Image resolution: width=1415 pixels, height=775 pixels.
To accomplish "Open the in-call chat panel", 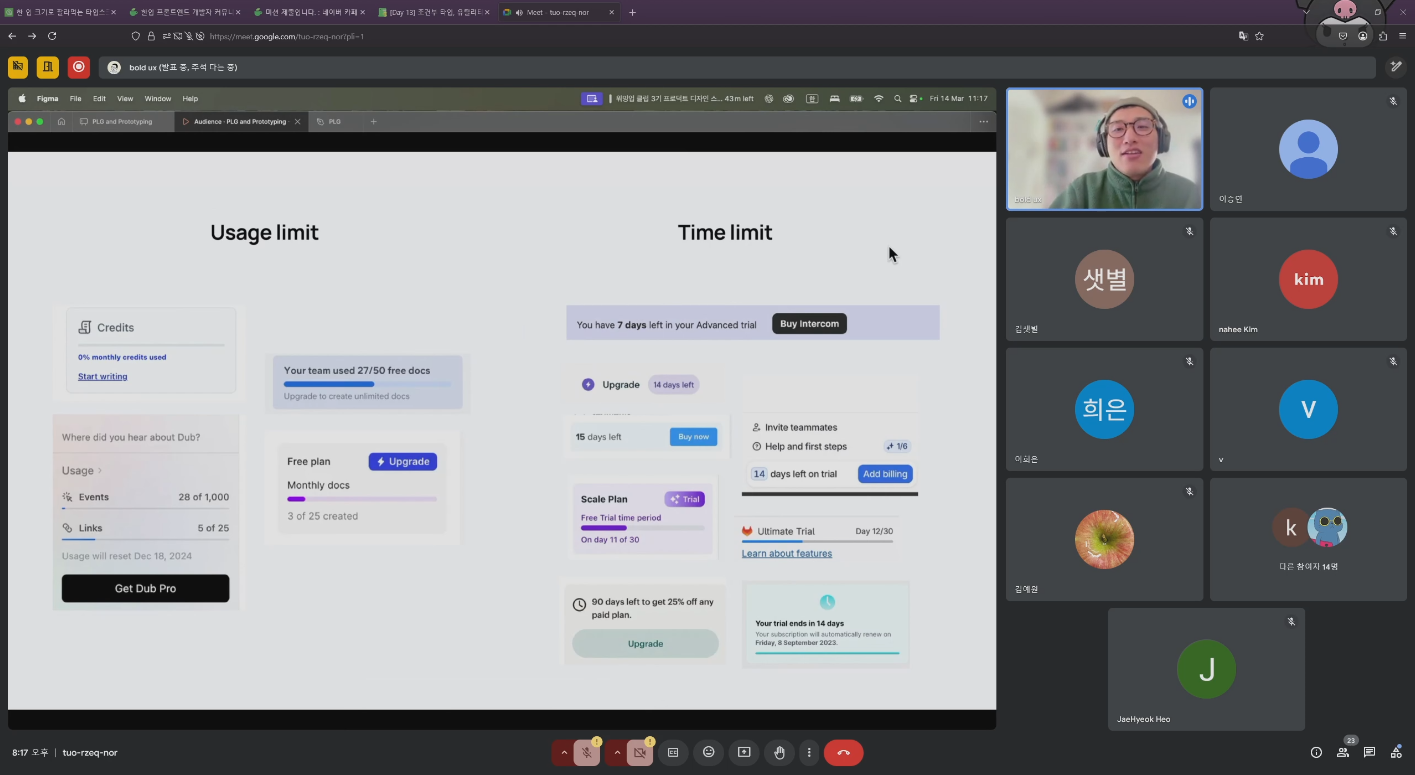I will tap(1369, 753).
